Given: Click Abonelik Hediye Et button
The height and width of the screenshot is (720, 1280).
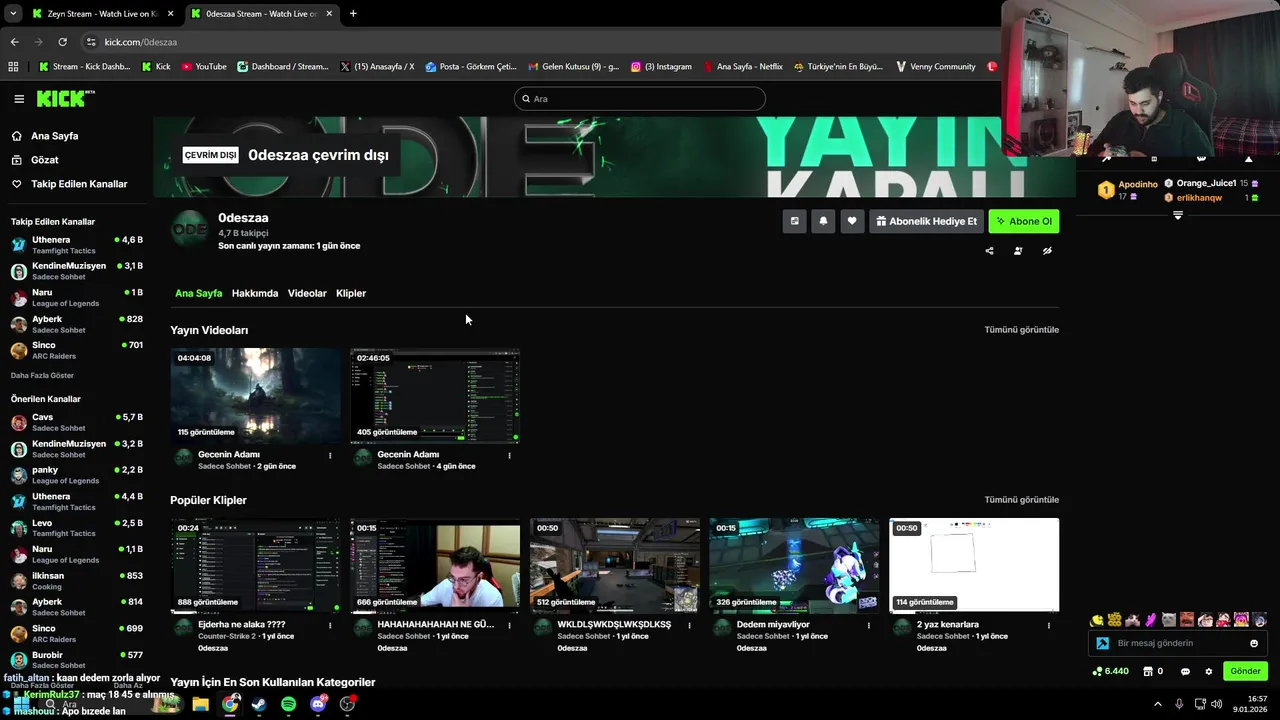Looking at the screenshot, I should 926,221.
